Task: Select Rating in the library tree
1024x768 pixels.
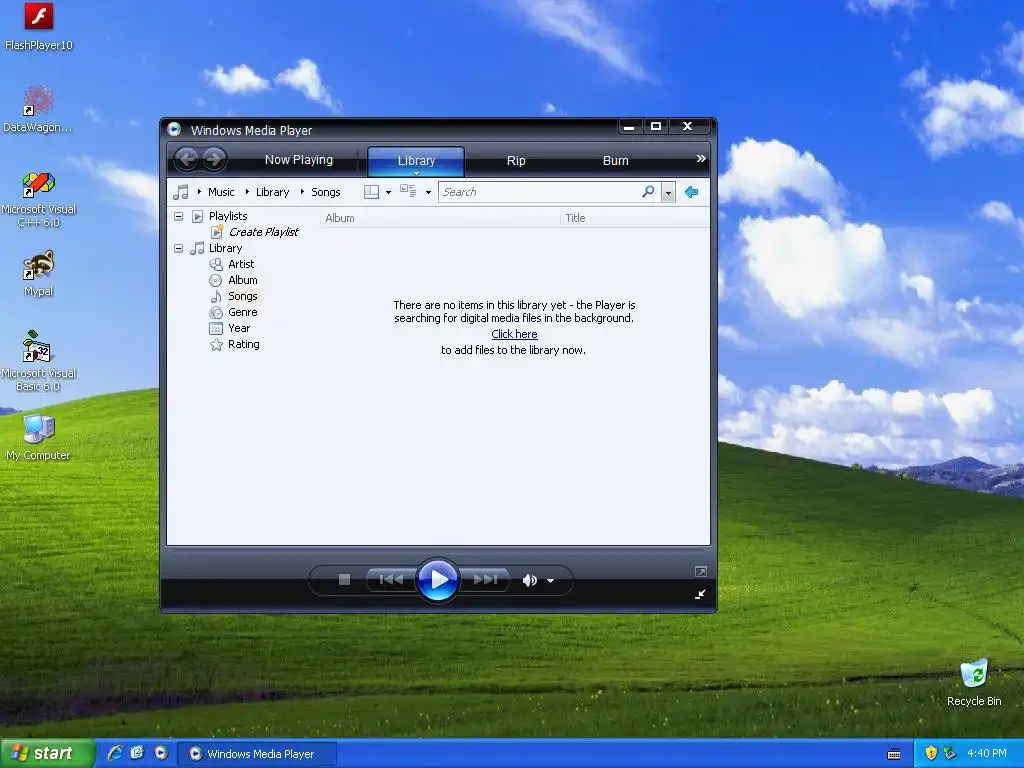Action: click(x=244, y=344)
